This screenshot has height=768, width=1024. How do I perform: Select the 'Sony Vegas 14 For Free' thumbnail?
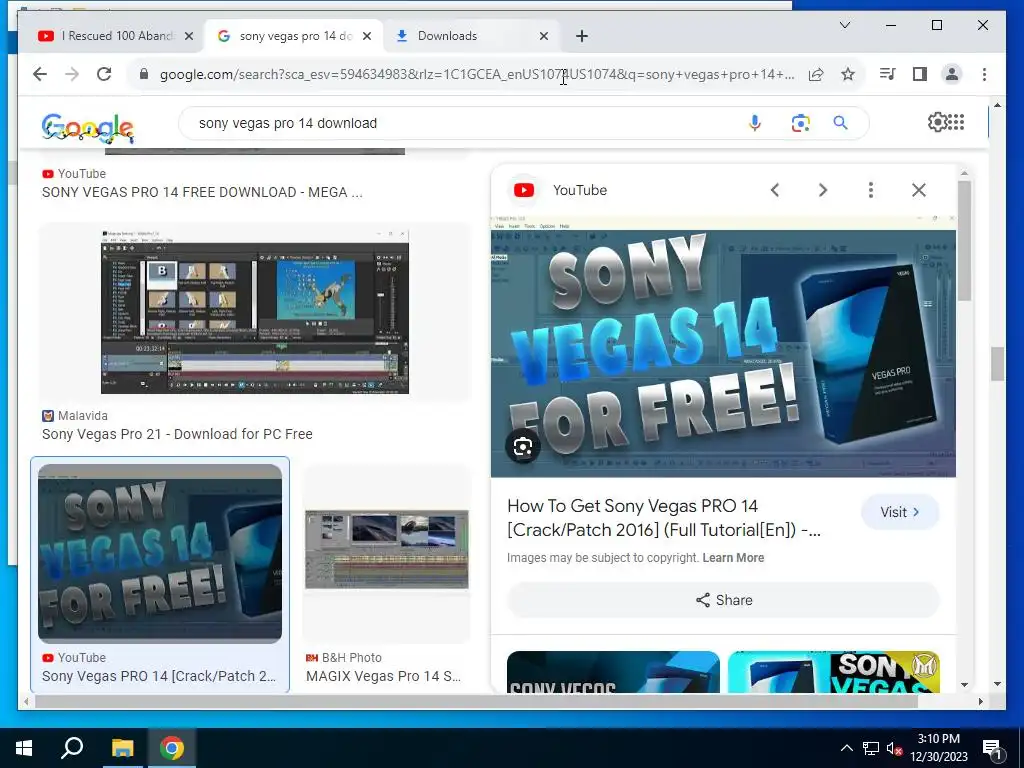click(160, 553)
